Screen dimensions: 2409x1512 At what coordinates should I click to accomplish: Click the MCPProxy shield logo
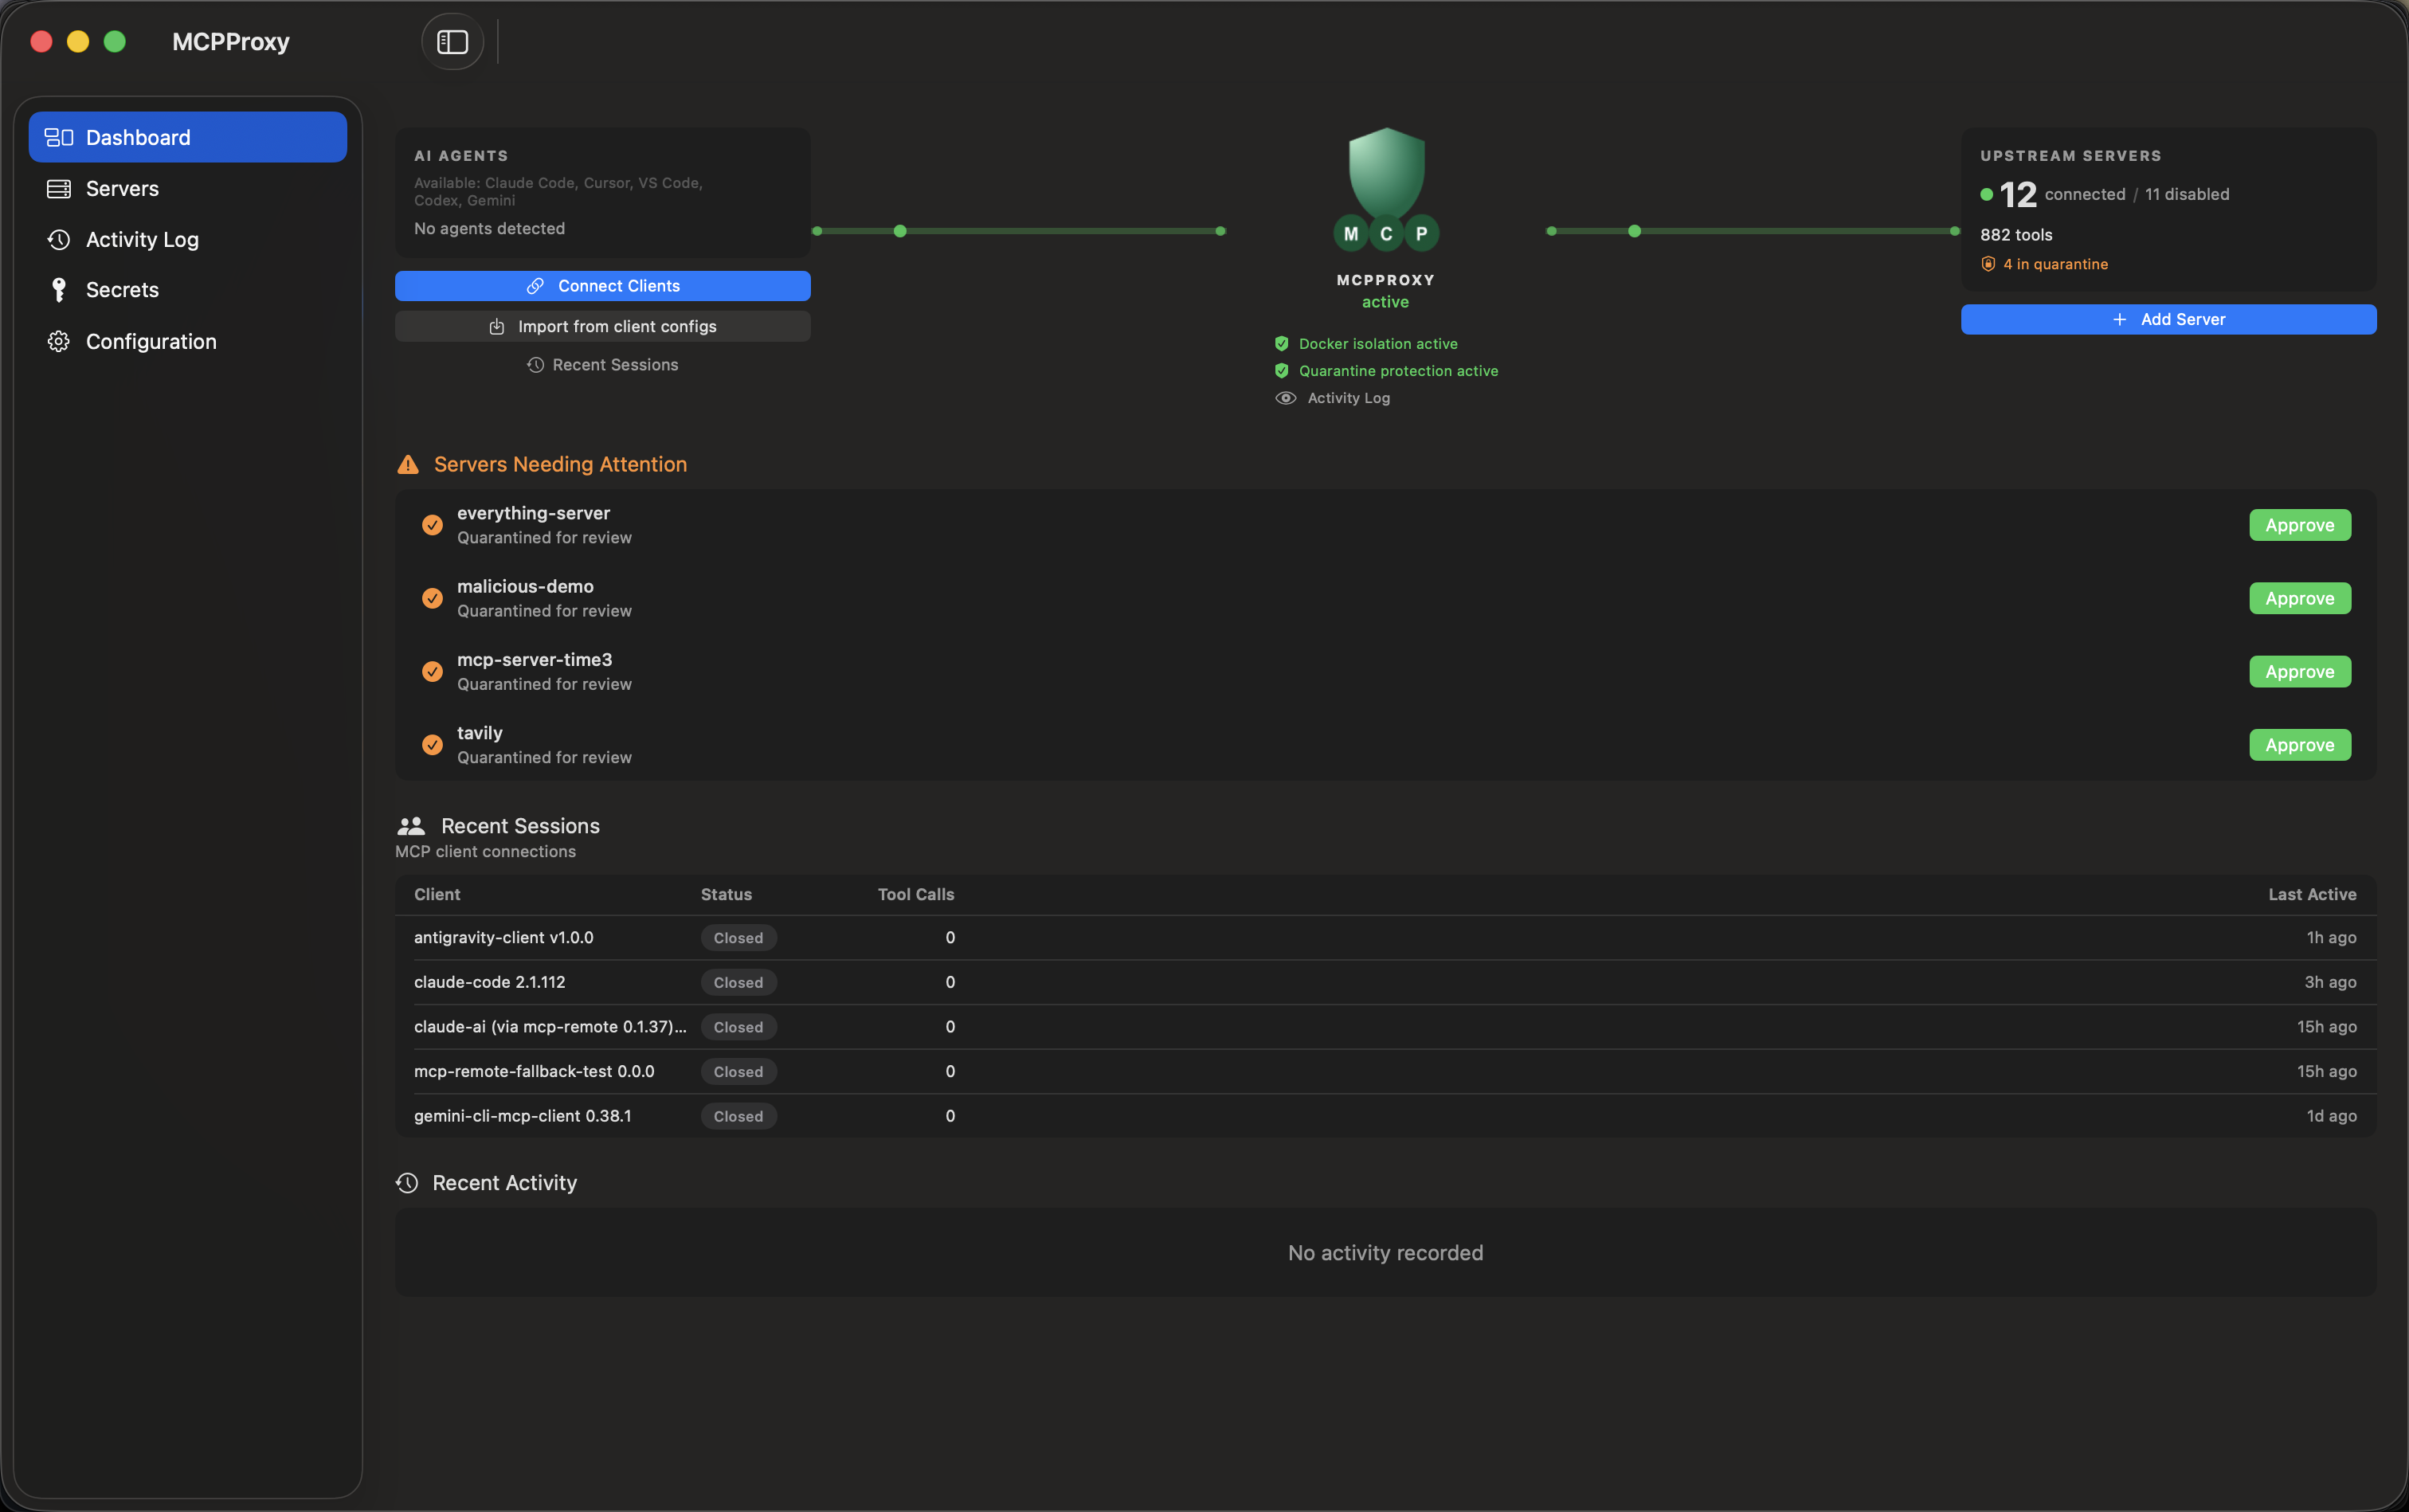pos(1386,188)
